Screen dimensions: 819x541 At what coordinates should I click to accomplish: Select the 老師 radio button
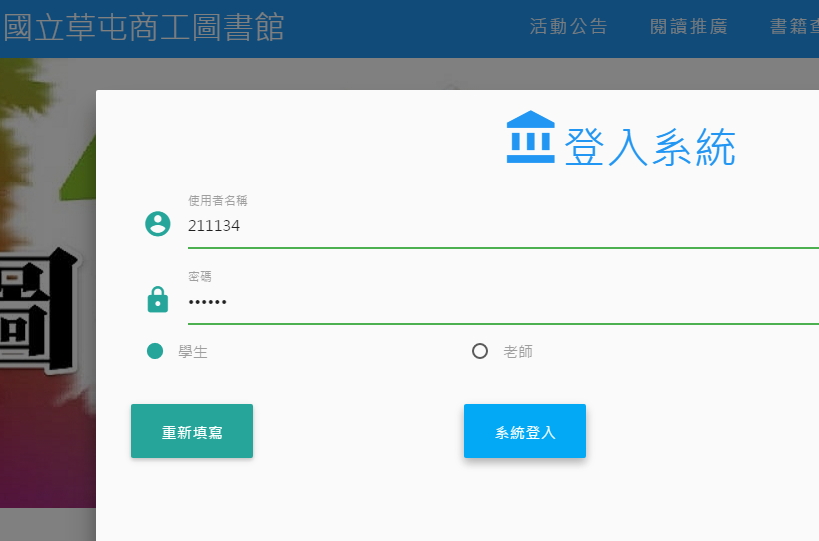pyautogui.click(x=480, y=351)
